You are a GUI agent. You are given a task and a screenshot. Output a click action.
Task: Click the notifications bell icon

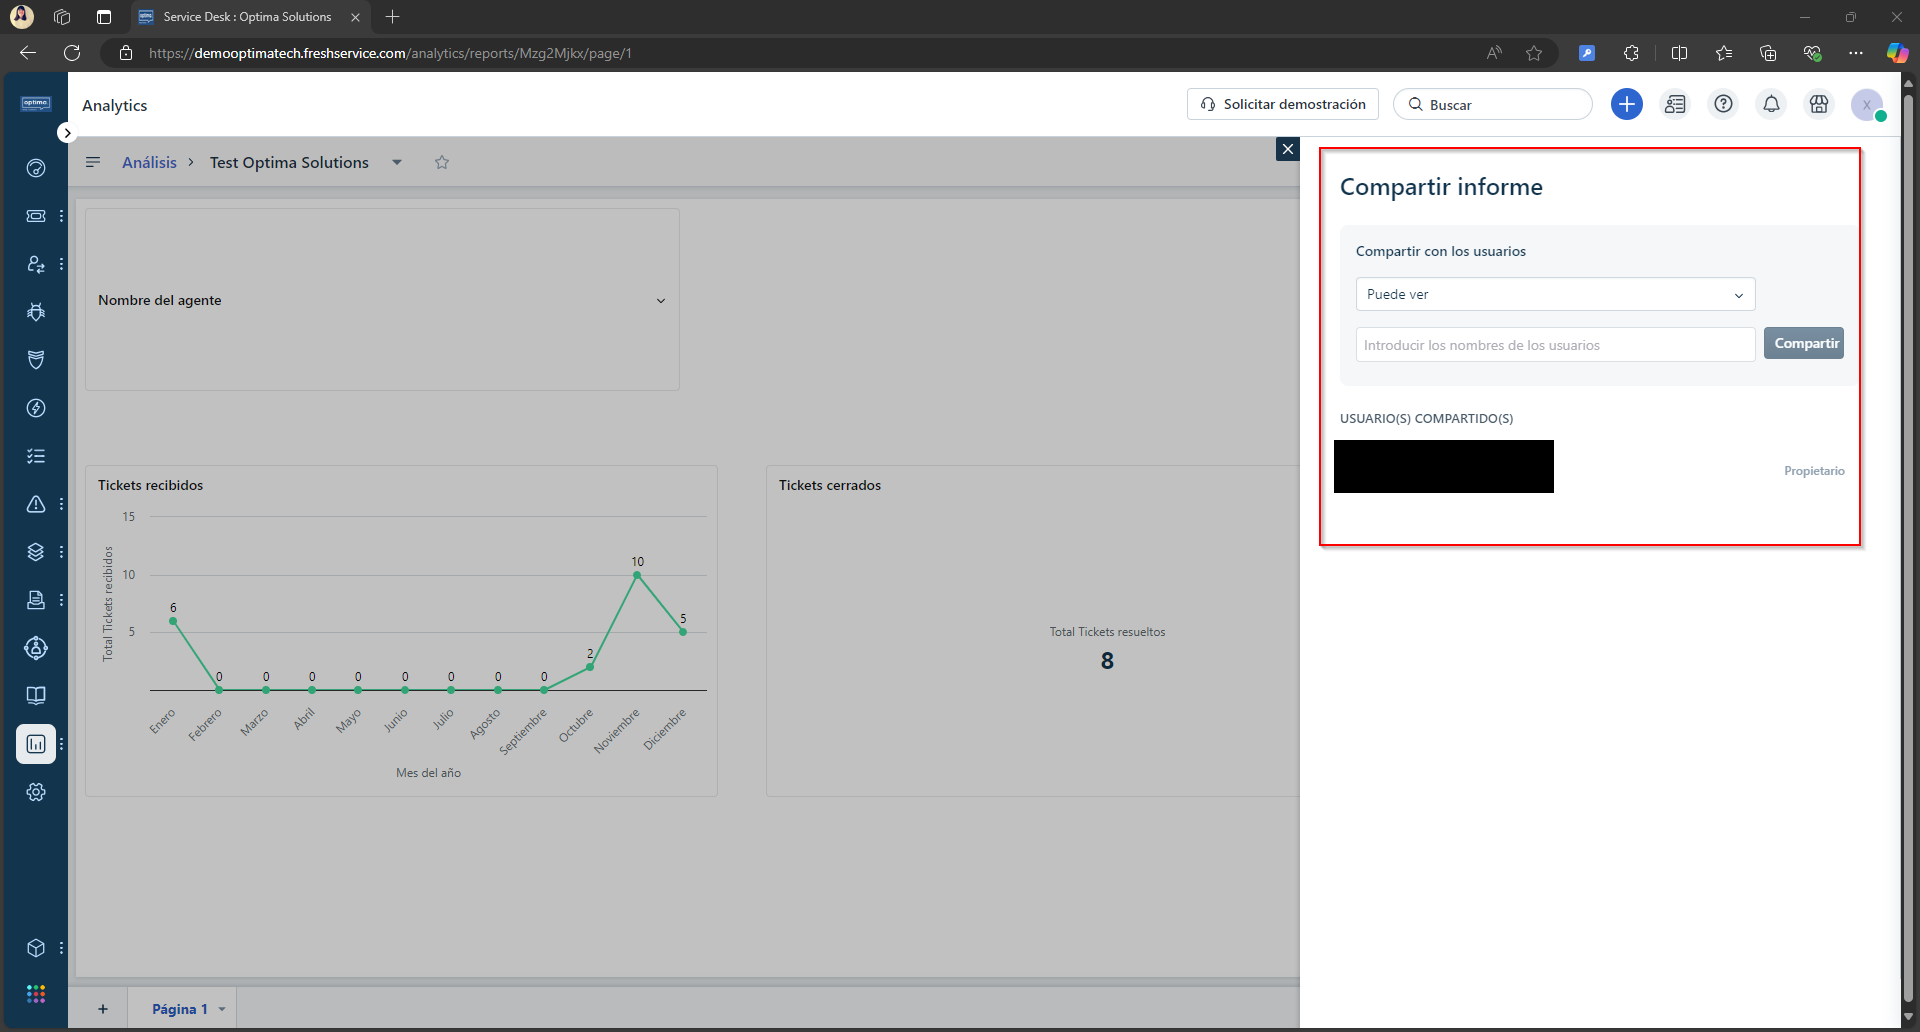pyautogui.click(x=1771, y=104)
